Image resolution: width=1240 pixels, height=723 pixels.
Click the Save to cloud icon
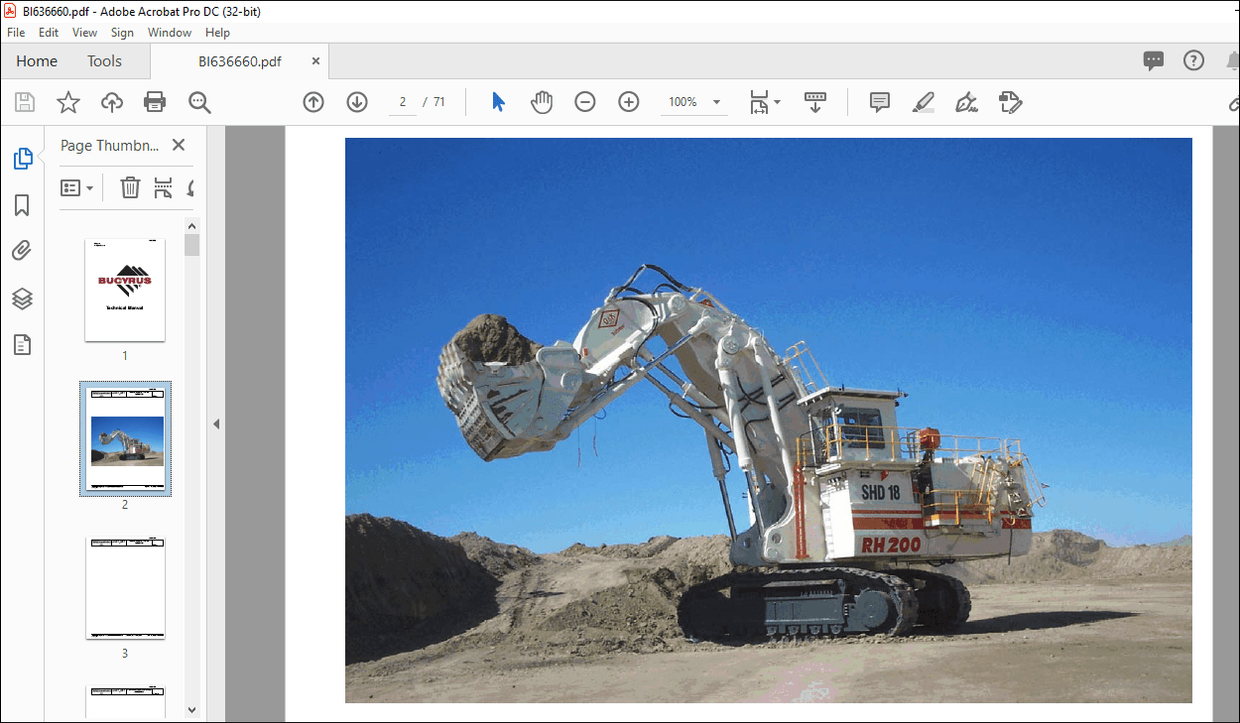(111, 101)
